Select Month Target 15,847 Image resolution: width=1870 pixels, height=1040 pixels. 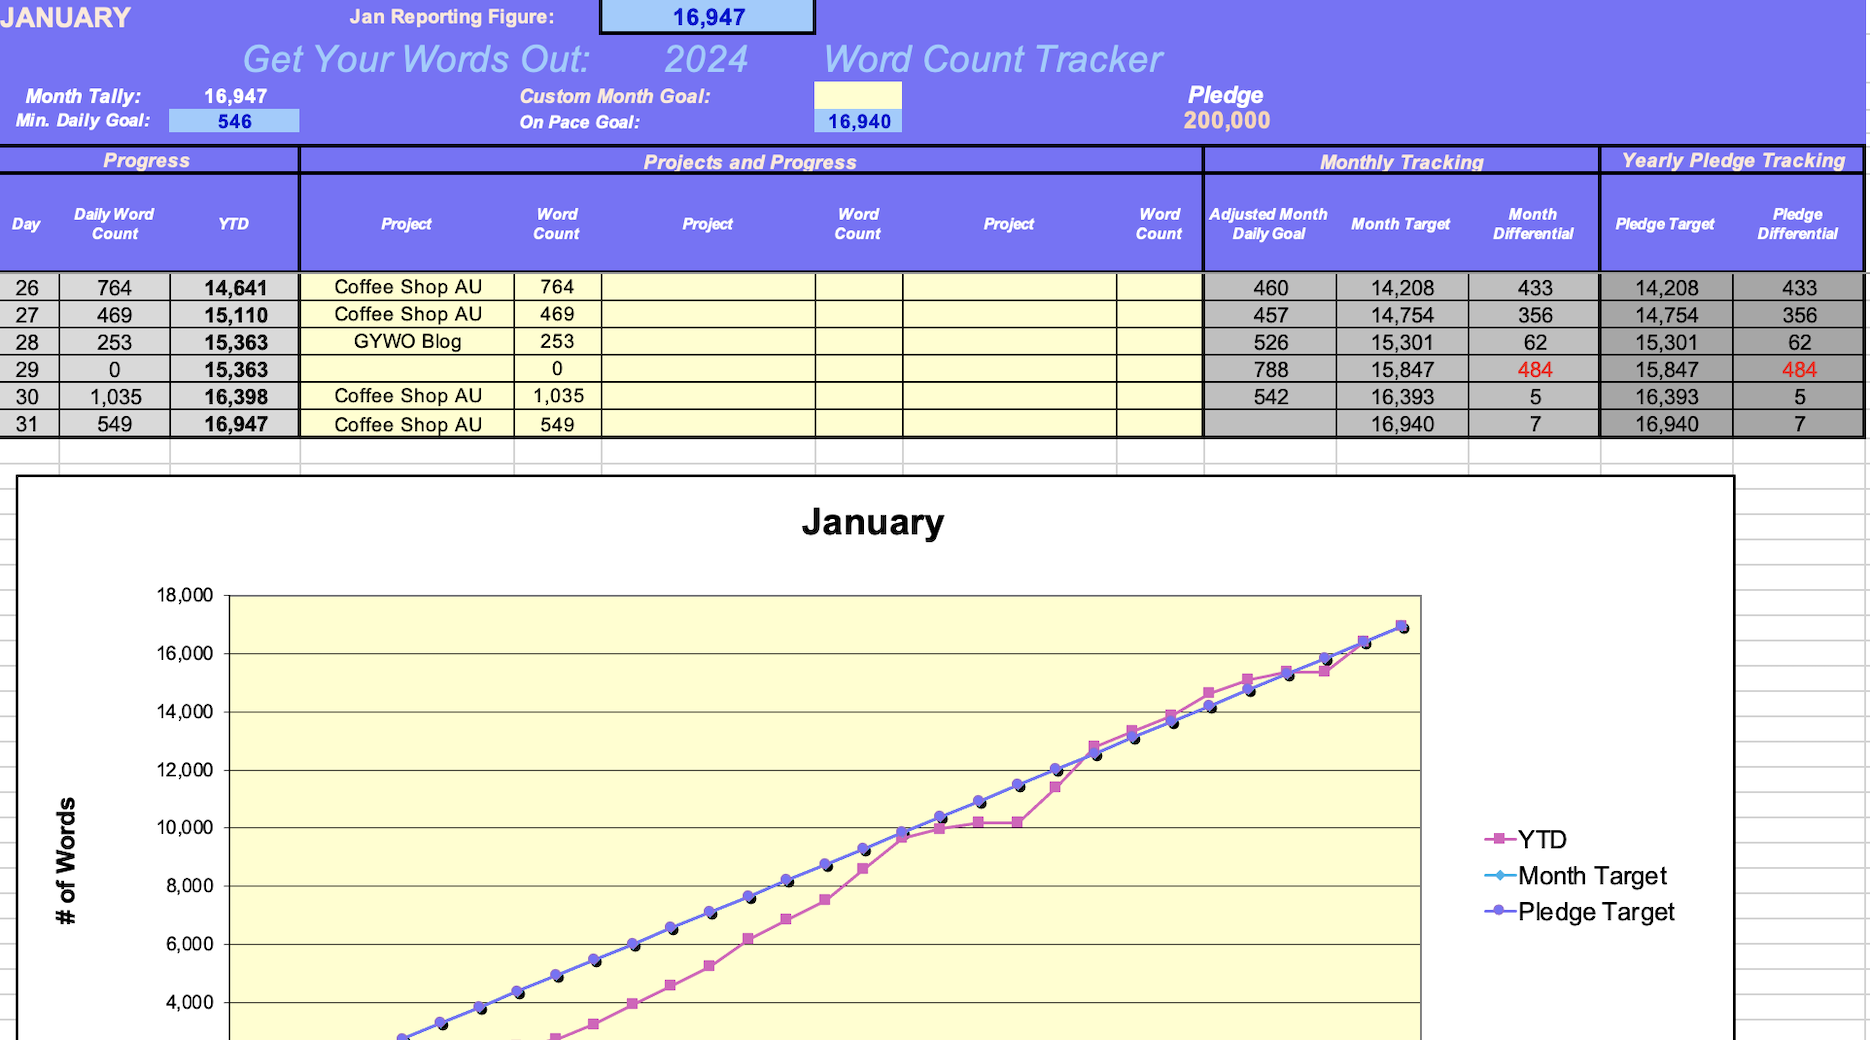click(1402, 369)
